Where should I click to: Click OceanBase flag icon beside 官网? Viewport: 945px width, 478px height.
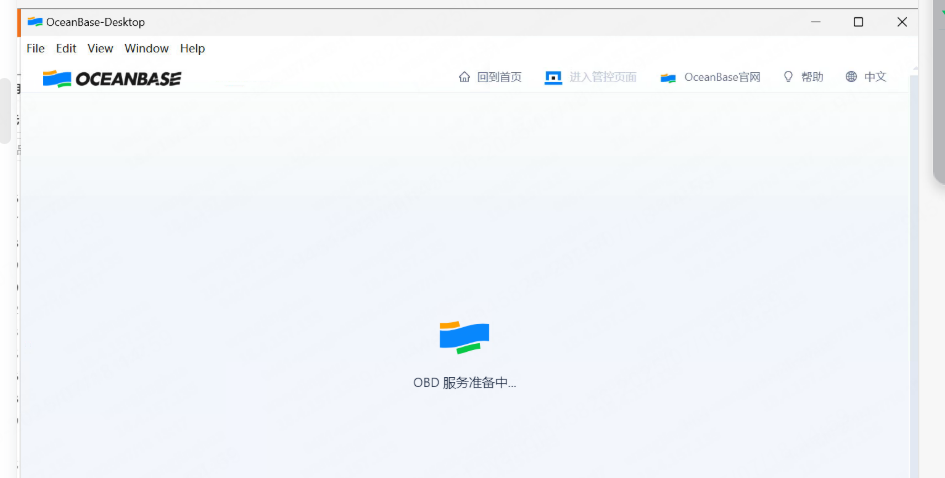[668, 78]
